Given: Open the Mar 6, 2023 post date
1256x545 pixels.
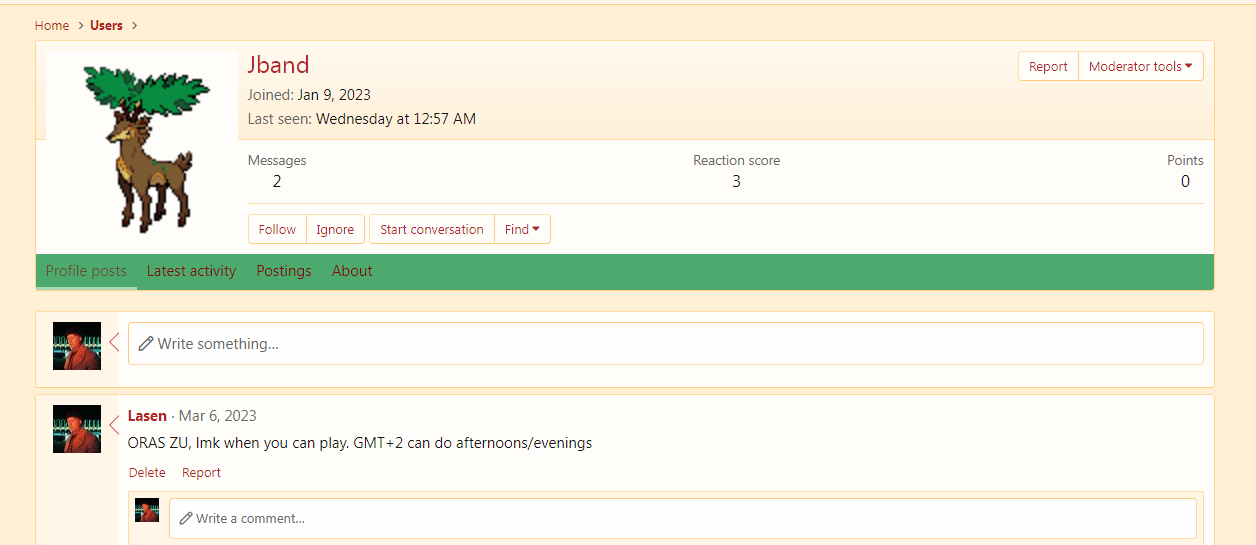Looking at the screenshot, I should click(x=218, y=416).
